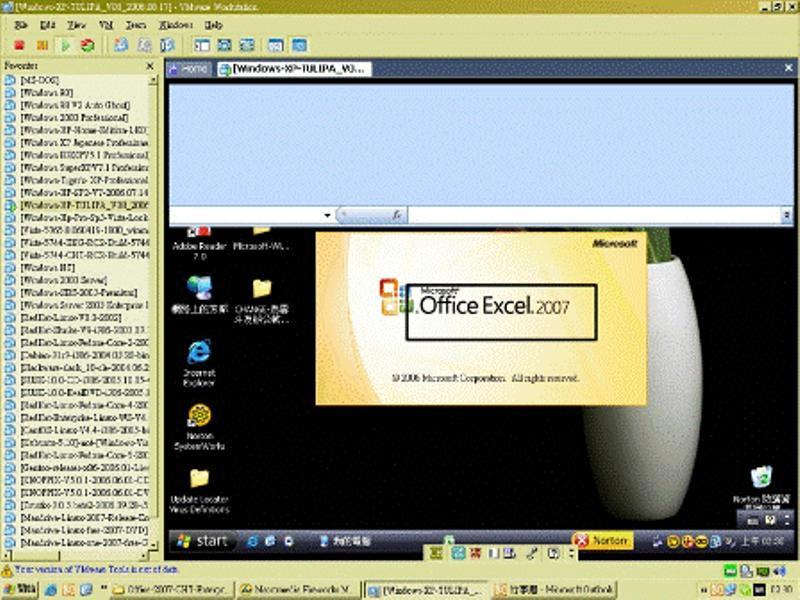Image resolution: width=800 pixels, height=600 pixels.
Task: Click Favorites list scroll-up arrow
Action: coord(154,81)
